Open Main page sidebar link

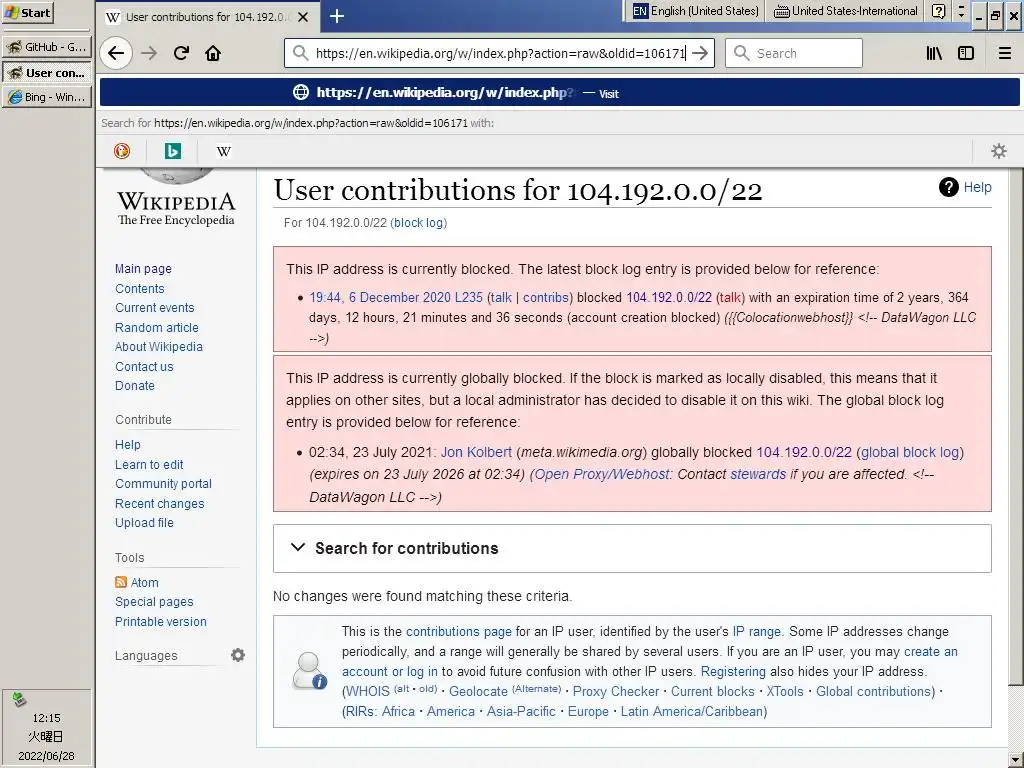143,268
